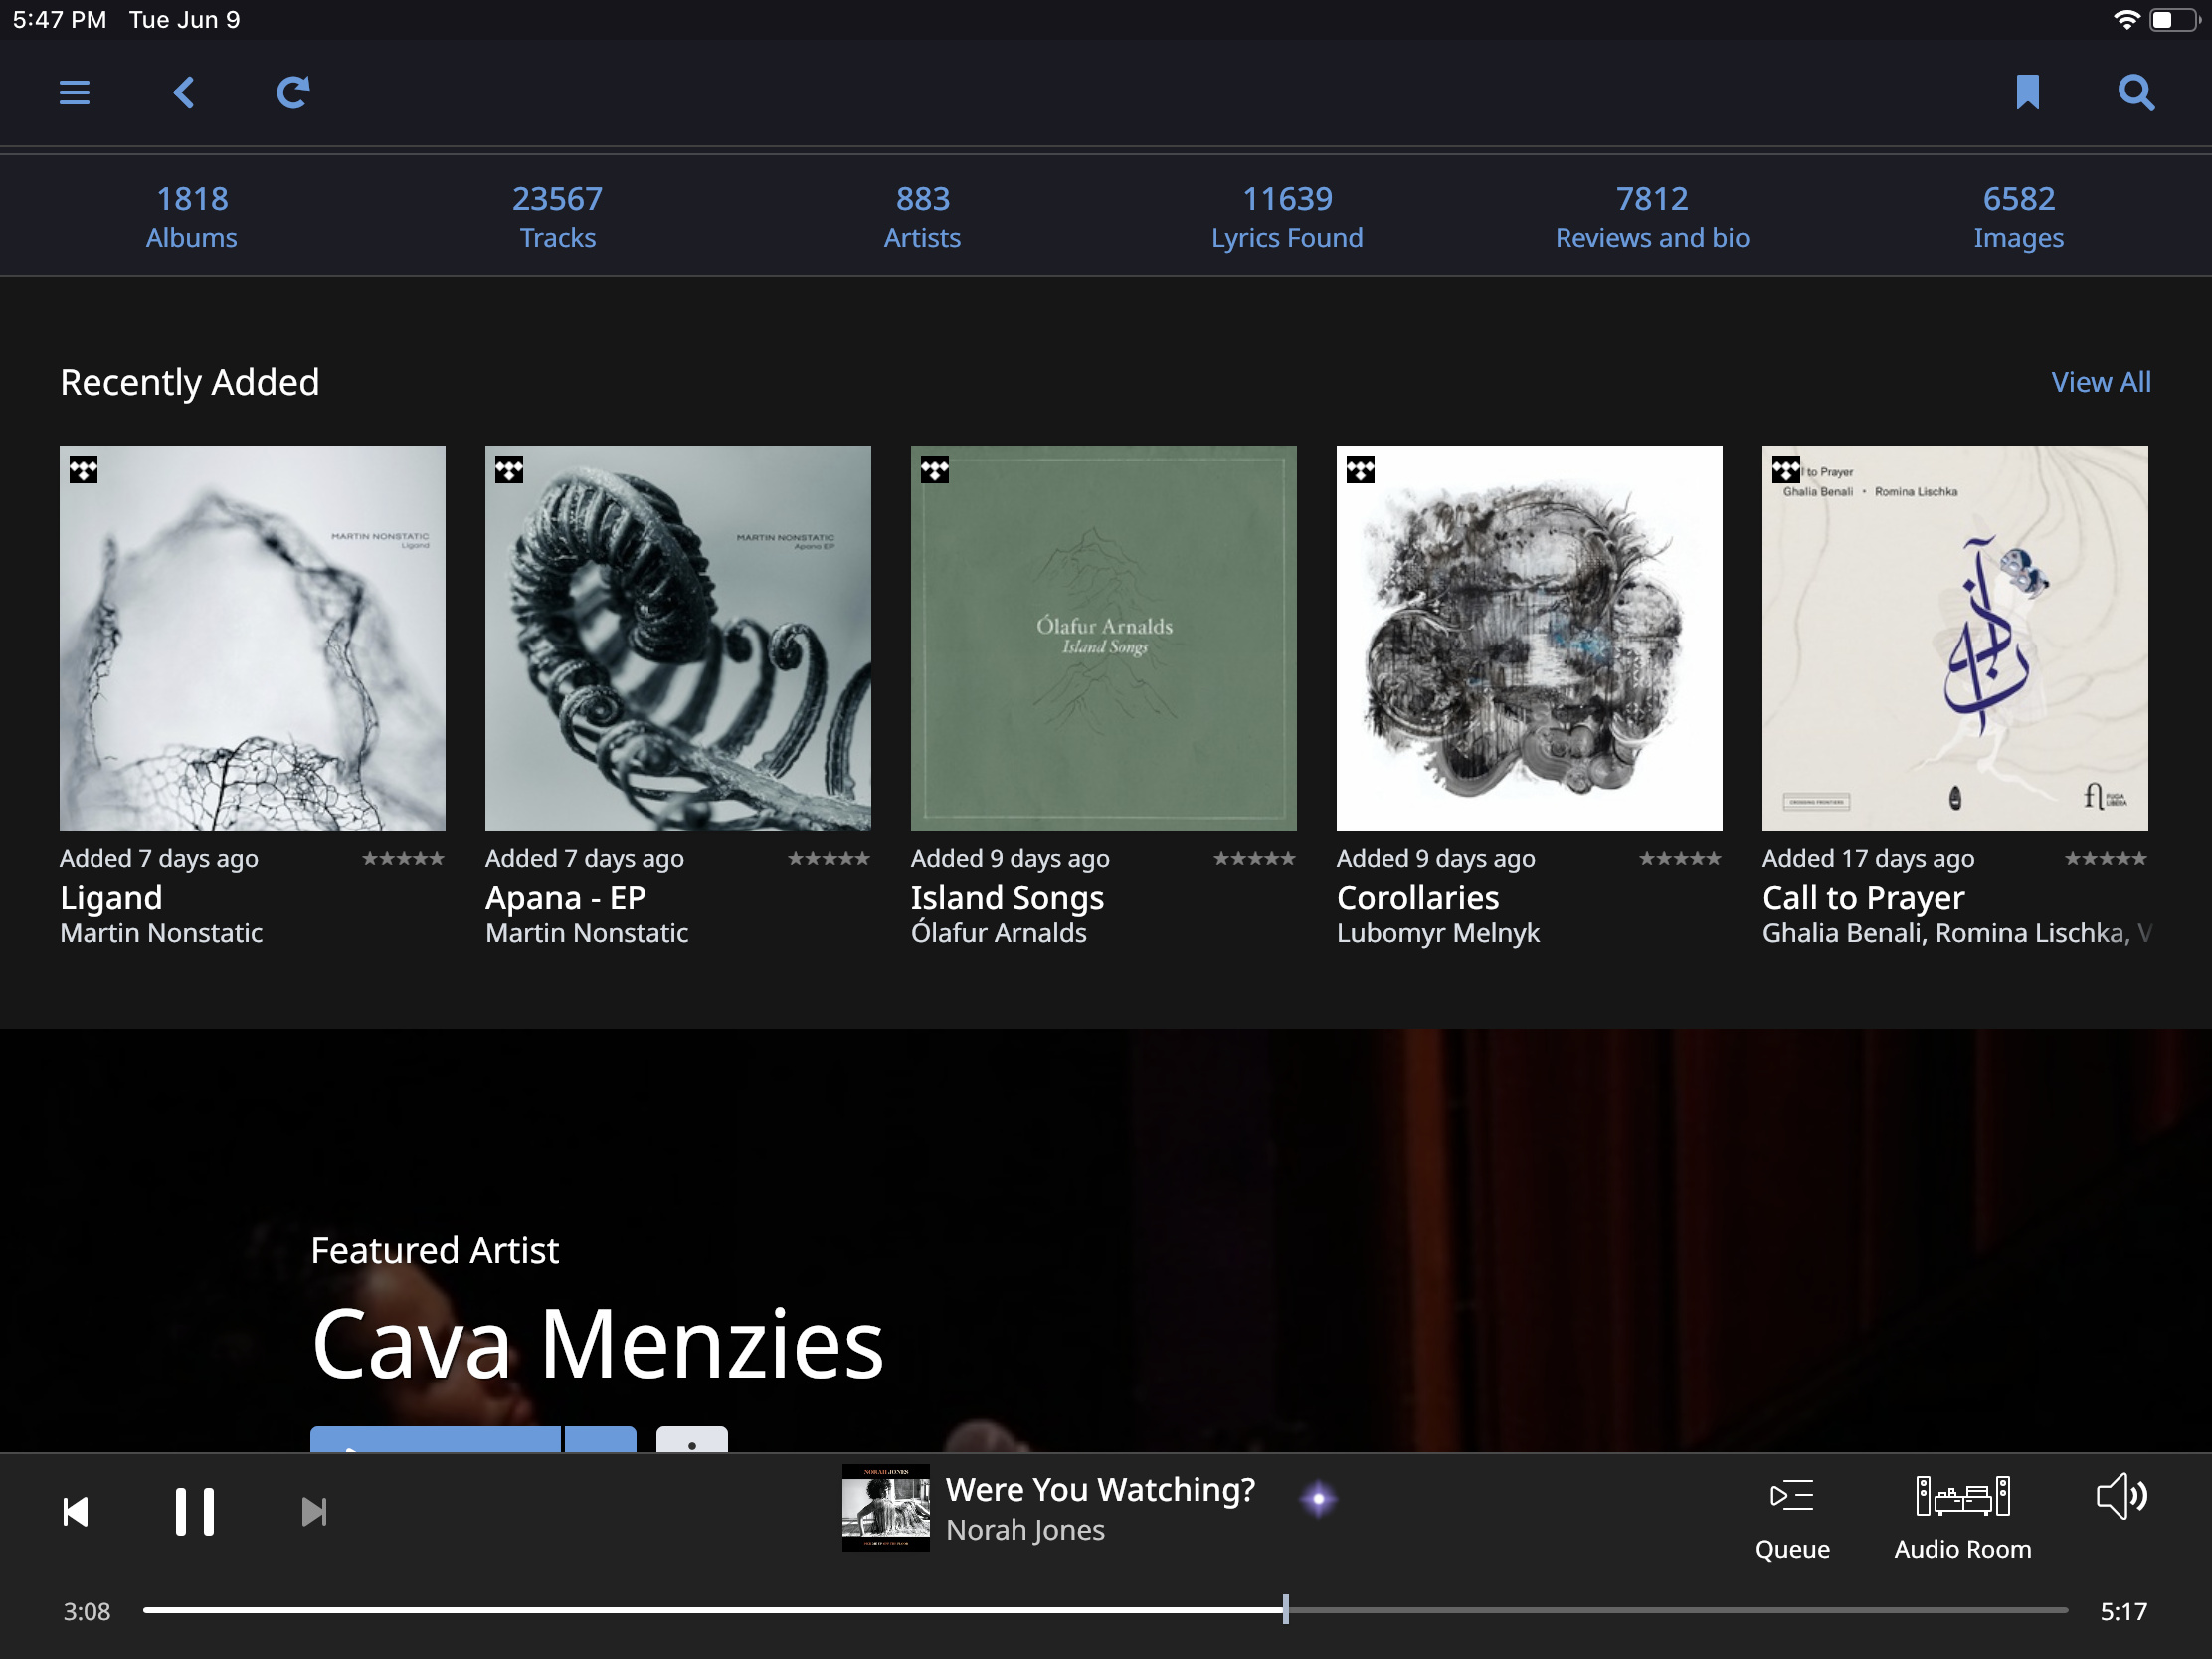Click the Wi-Fi status icon
Image resolution: width=2212 pixels, height=1659 pixels.
[2126, 20]
